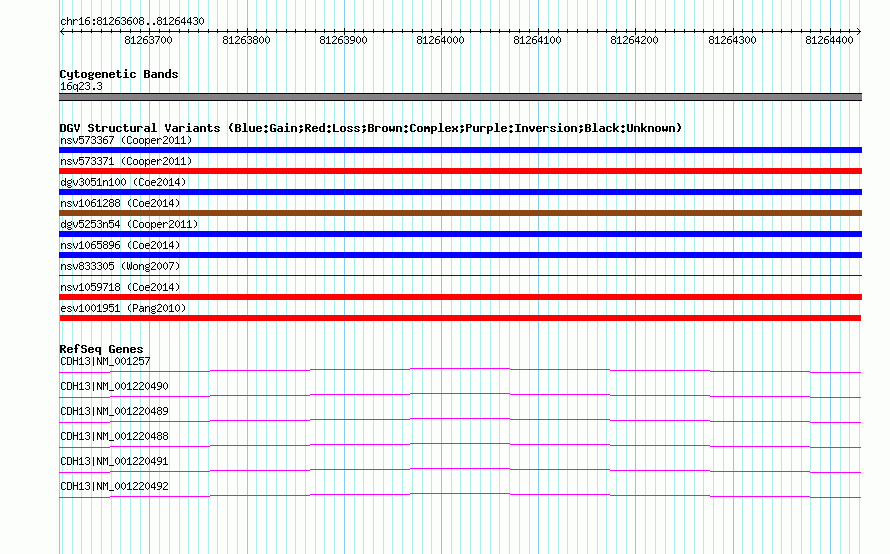Screen dimensions: 890x554
Task: Open the CDH13|NM_001220490 transcript label
Action: point(114,387)
